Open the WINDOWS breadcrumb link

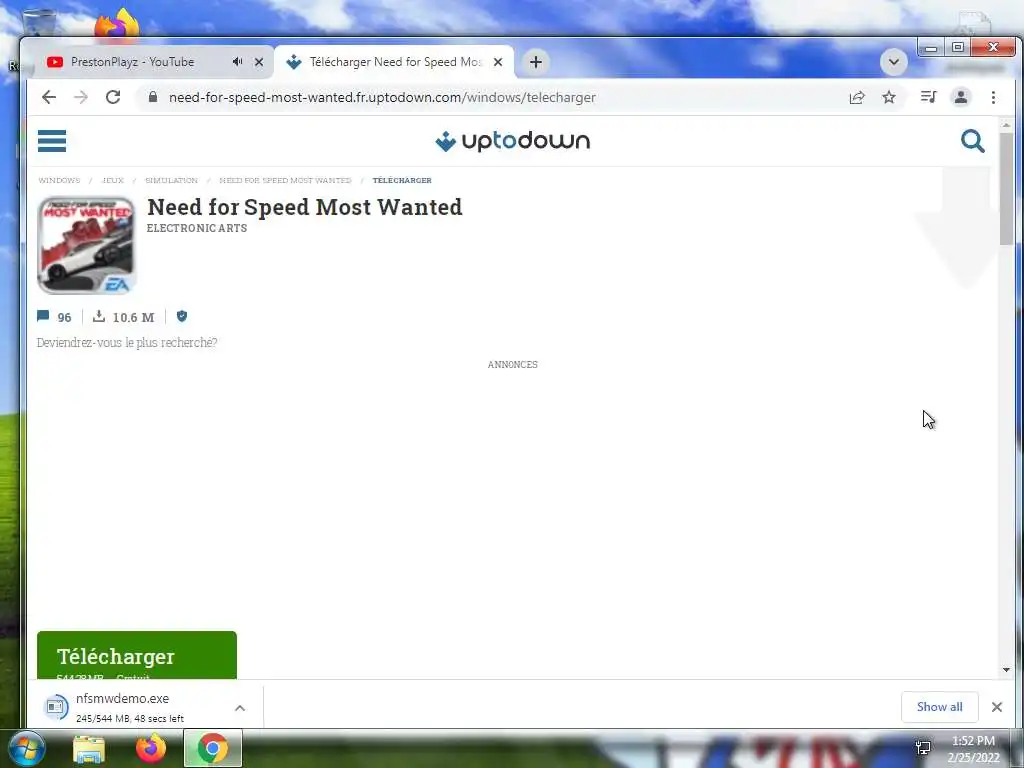(x=59, y=180)
